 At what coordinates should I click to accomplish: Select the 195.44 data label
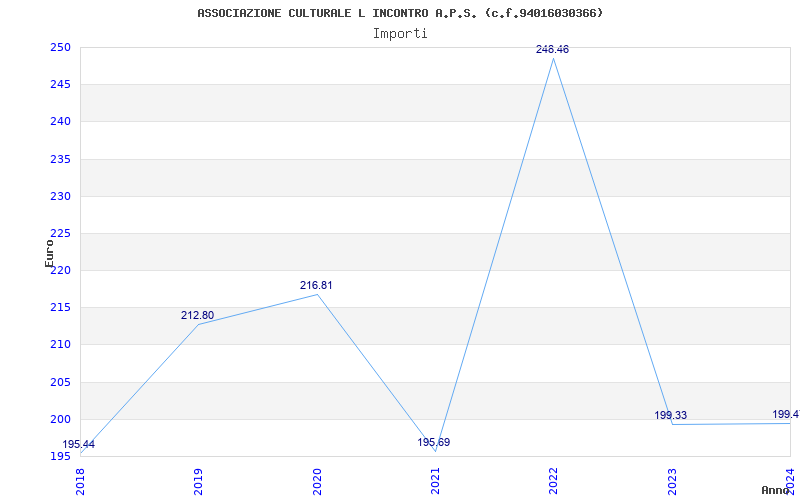tap(79, 444)
